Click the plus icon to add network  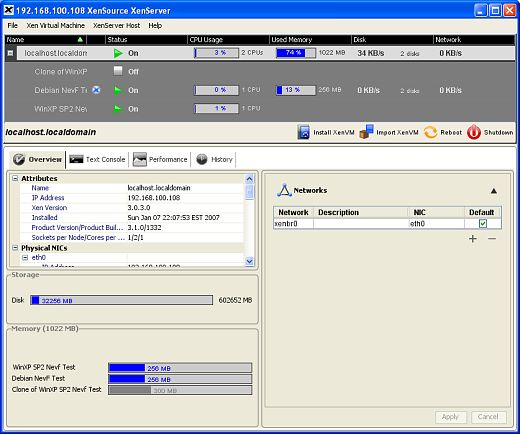click(x=473, y=239)
